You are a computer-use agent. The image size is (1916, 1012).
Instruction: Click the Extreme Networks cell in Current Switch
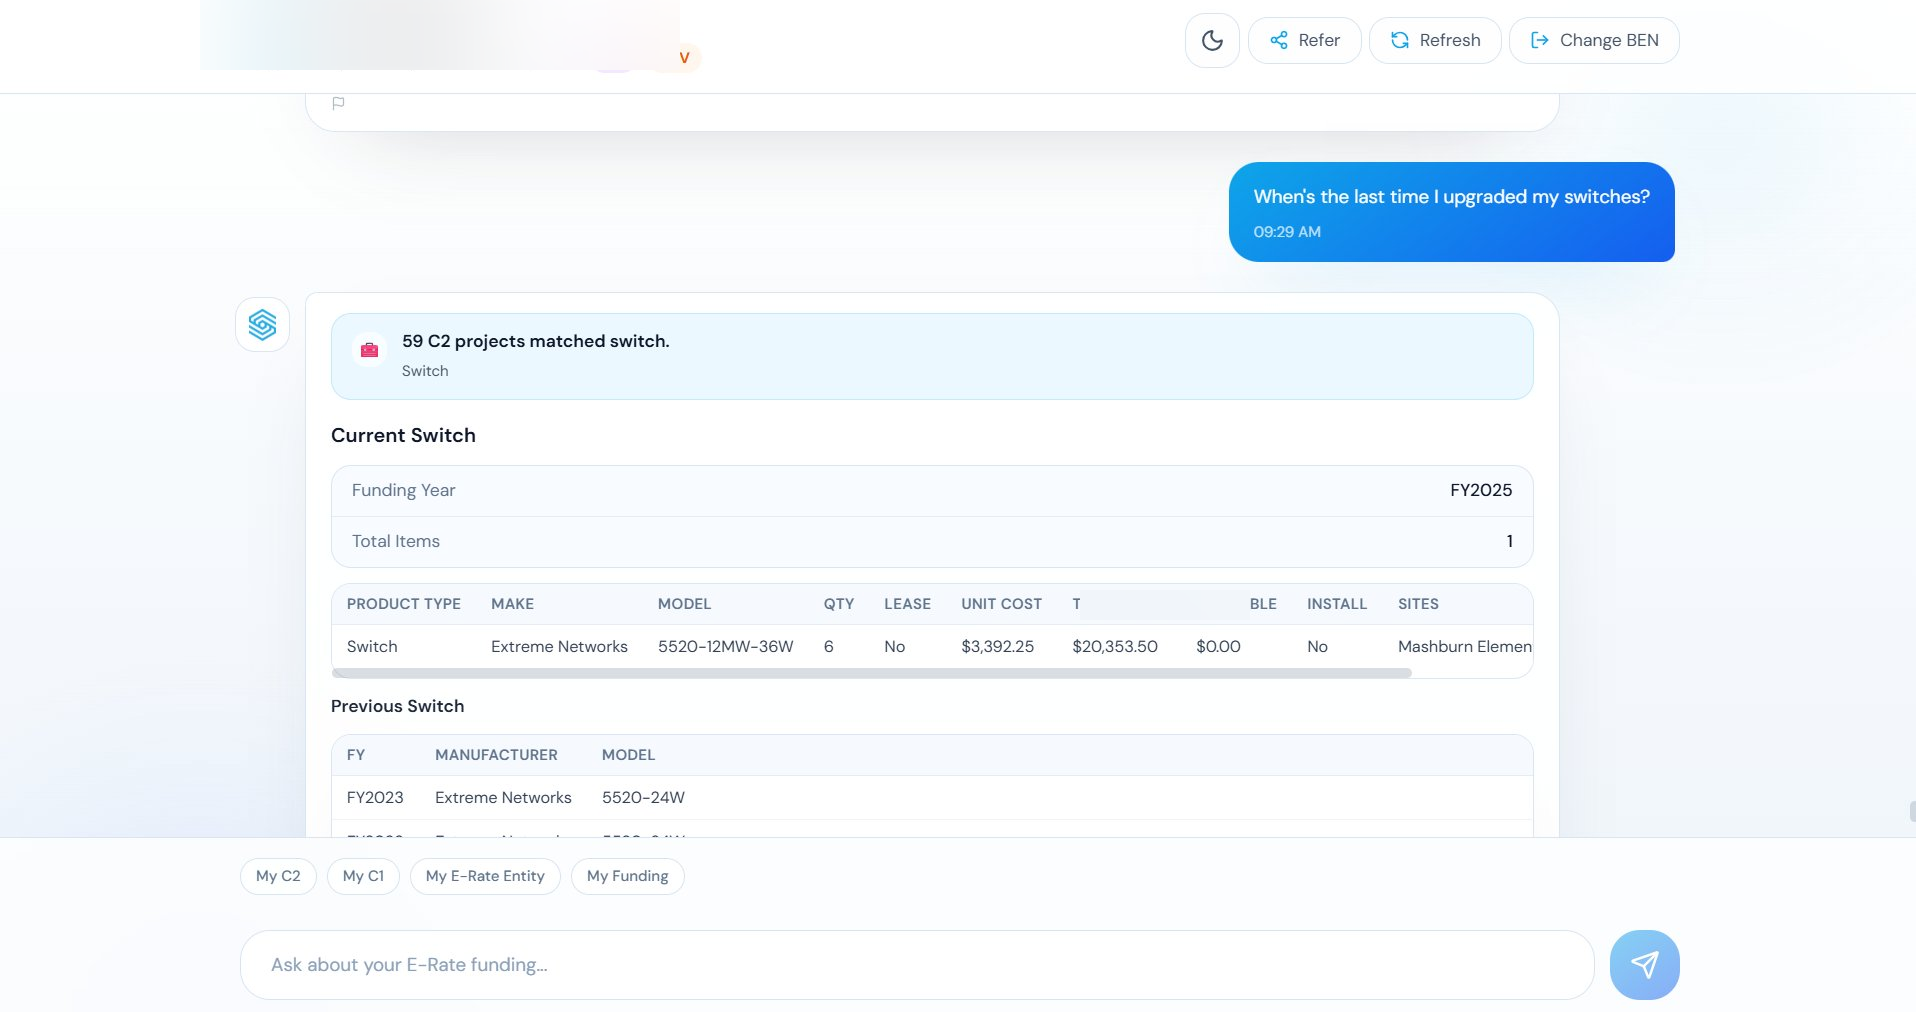coord(559,647)
